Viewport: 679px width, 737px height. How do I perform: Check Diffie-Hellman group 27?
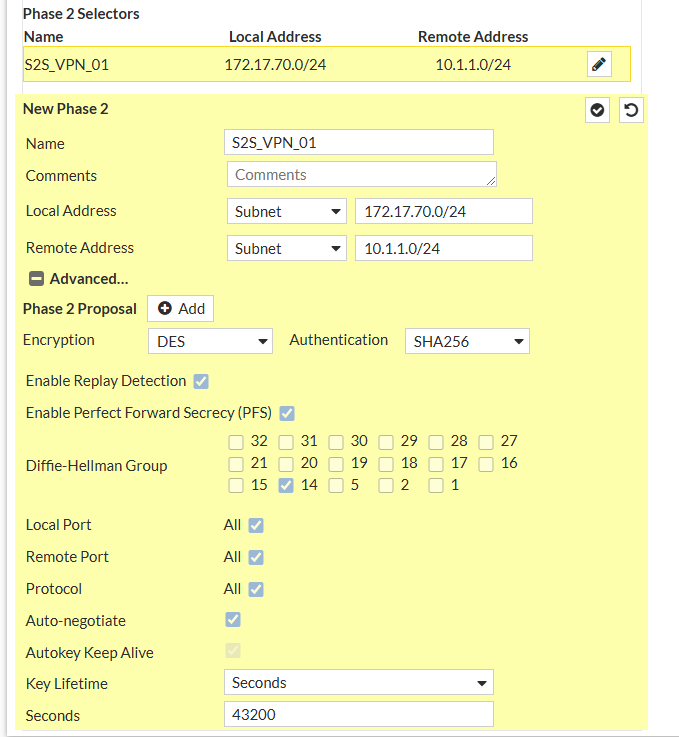pyautogui.click(x=486, y=442)
